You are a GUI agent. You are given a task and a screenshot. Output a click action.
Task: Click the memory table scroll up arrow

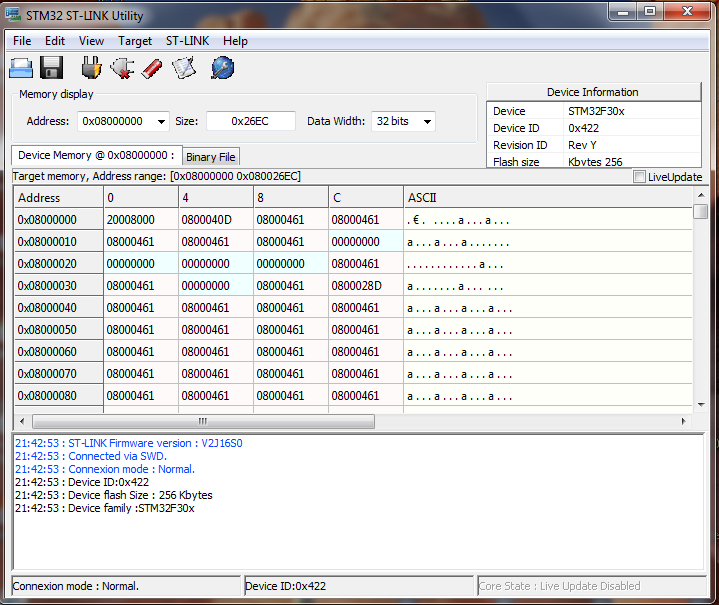701,195
